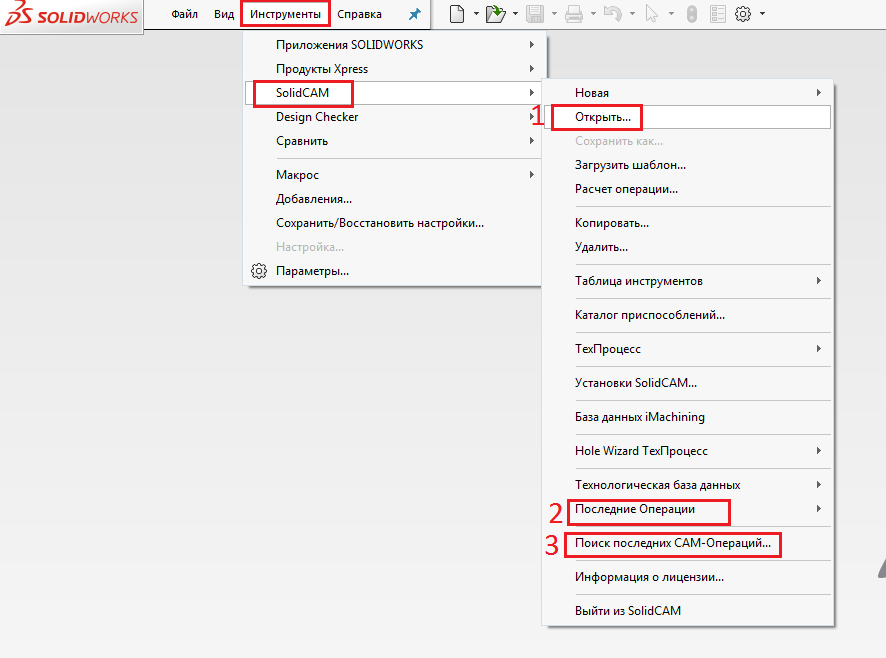Screen dimensions: 886x658
Task: Expand the Новая submenu in SolidCAM
Action: pos(688,93)
